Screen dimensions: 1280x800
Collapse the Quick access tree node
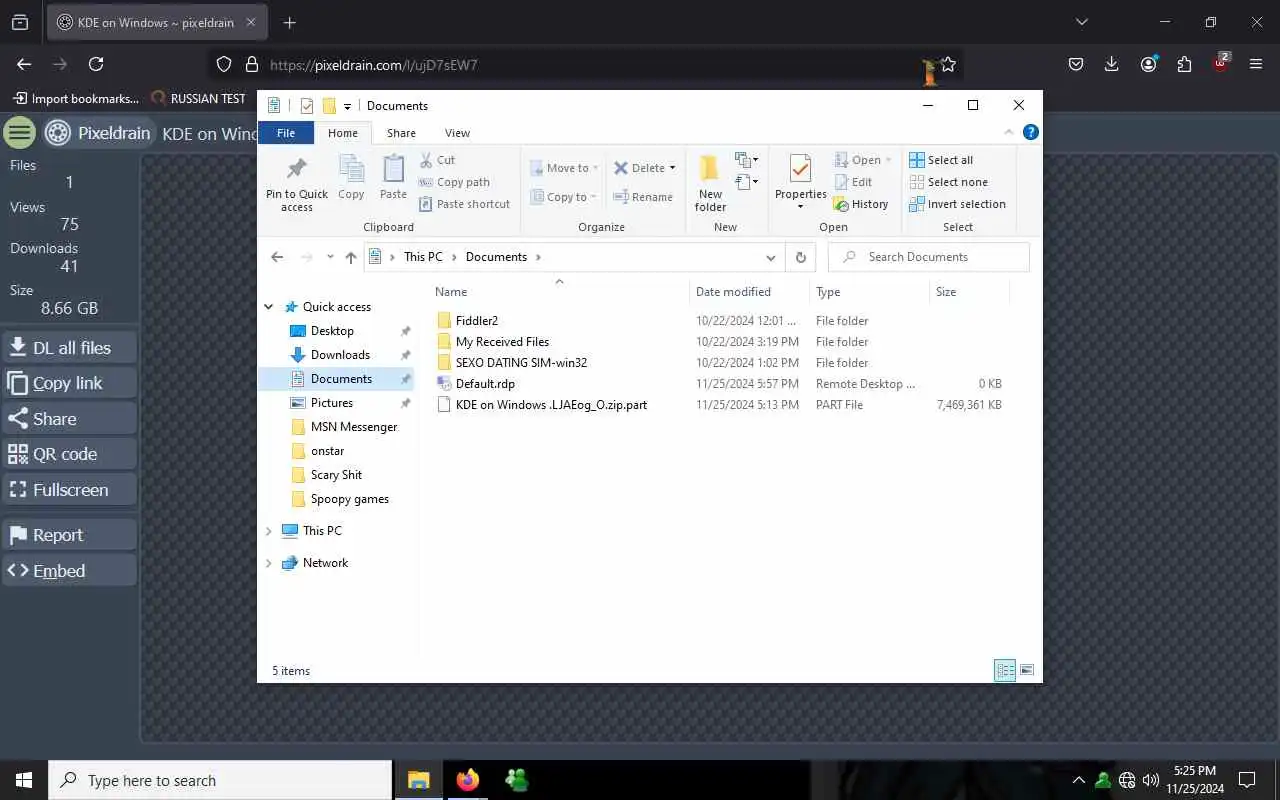(x=268, y=307)
